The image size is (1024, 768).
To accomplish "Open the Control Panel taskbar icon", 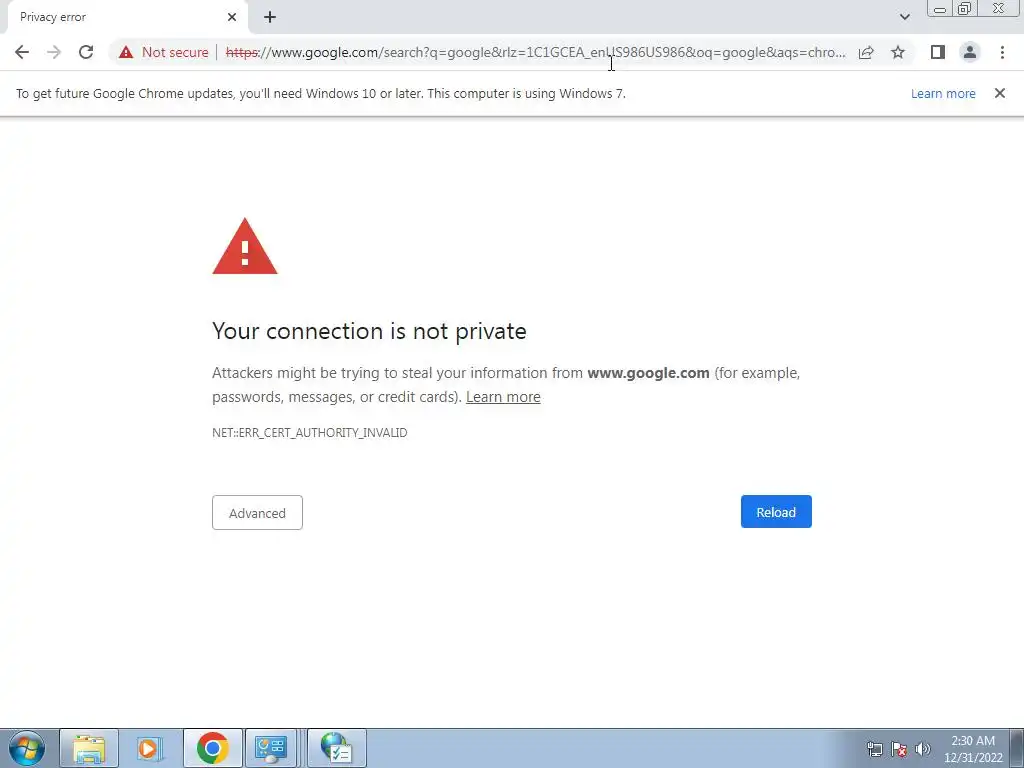I will click(x=271, y=748).
